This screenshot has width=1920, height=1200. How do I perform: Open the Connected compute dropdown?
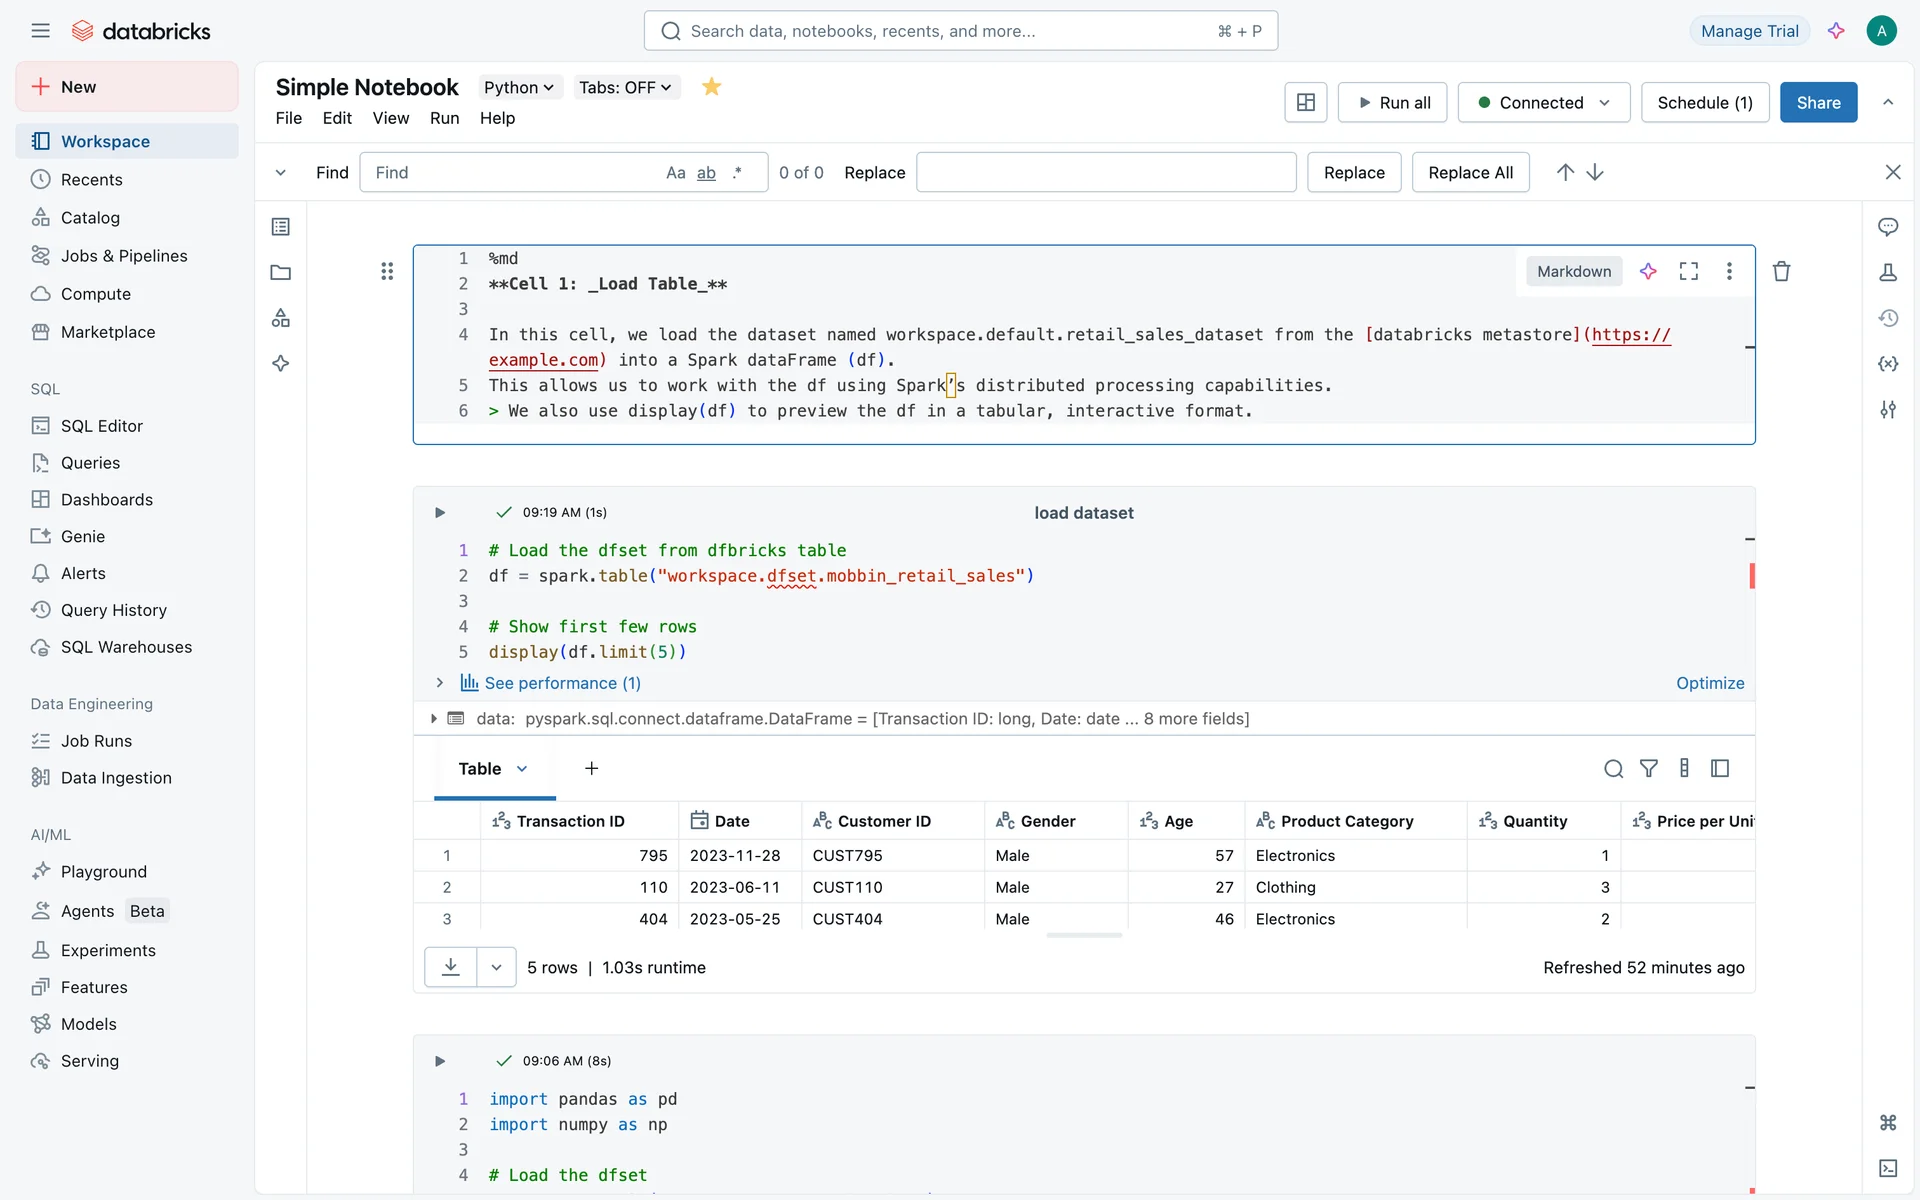[1543, 102]
